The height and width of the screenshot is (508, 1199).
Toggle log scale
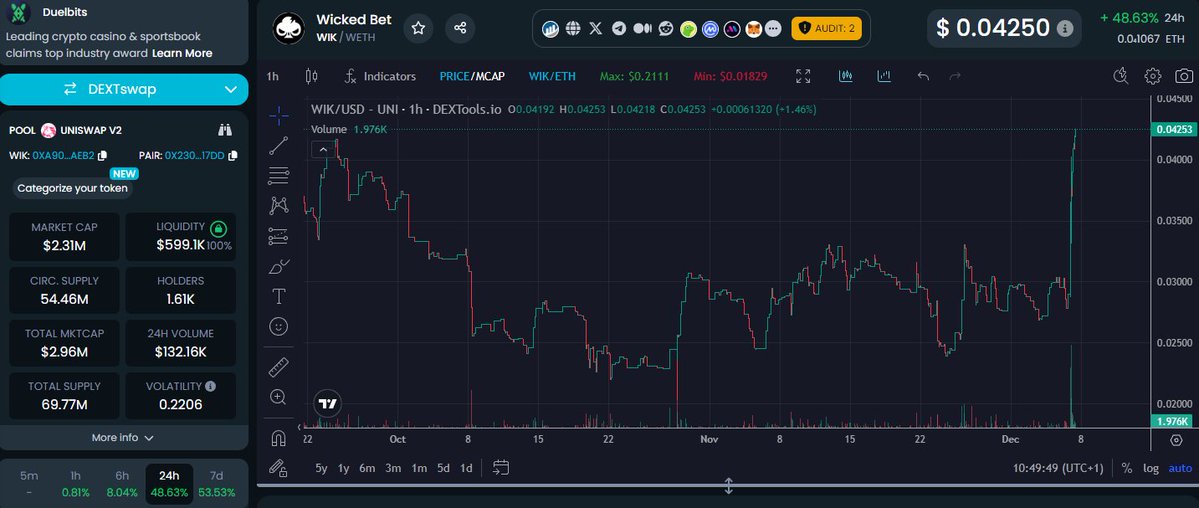click(x=1151, y=468)
